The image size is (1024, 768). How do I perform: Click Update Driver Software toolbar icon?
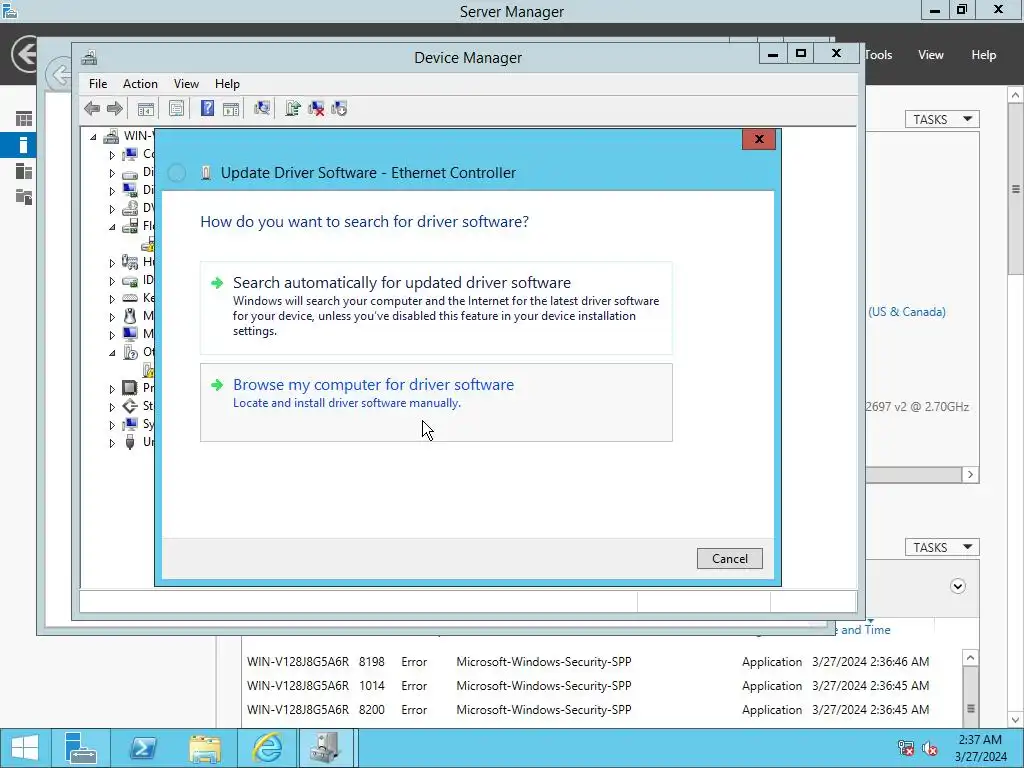tap(293, 108)
